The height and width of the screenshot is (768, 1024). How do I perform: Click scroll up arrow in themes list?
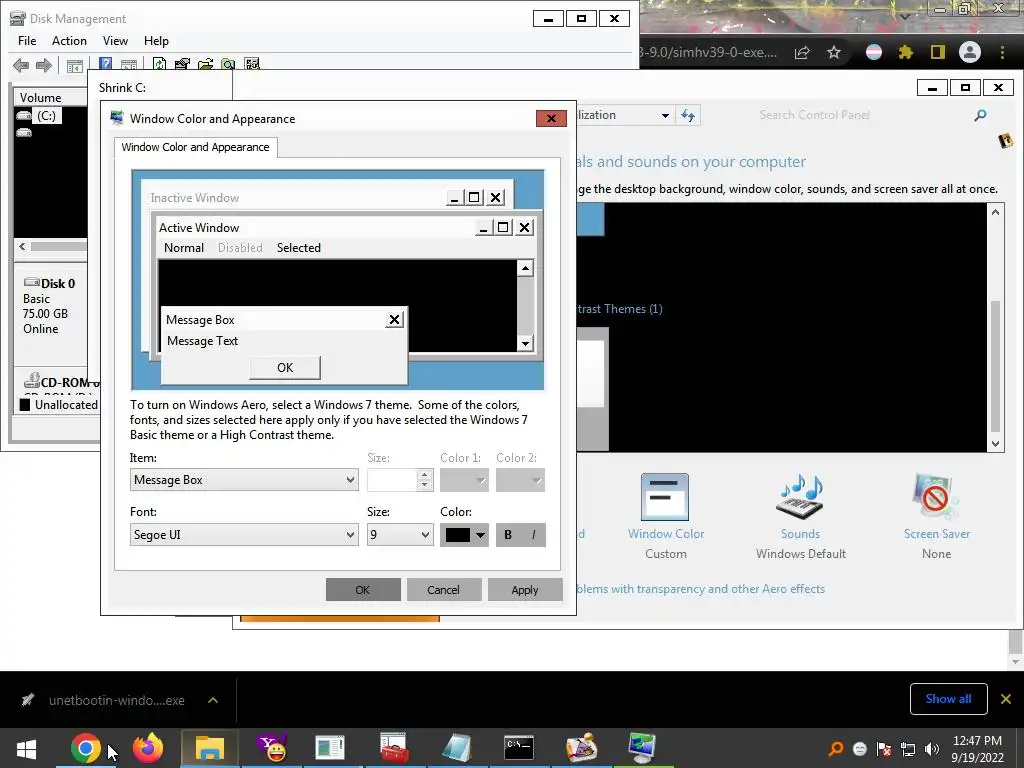pos(995,212)
